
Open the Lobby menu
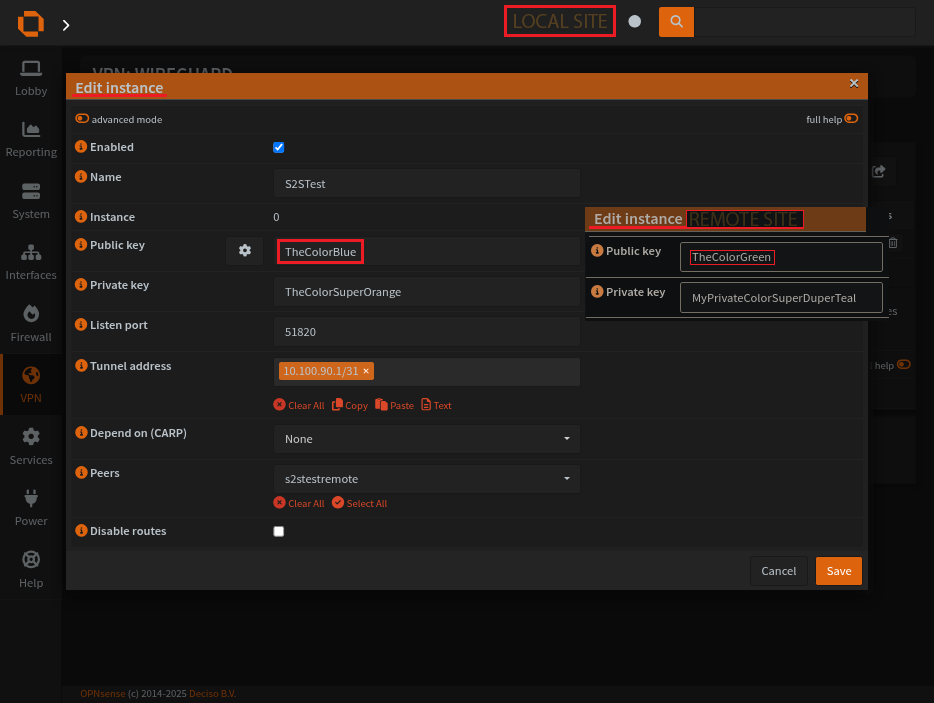pos(31,78)
